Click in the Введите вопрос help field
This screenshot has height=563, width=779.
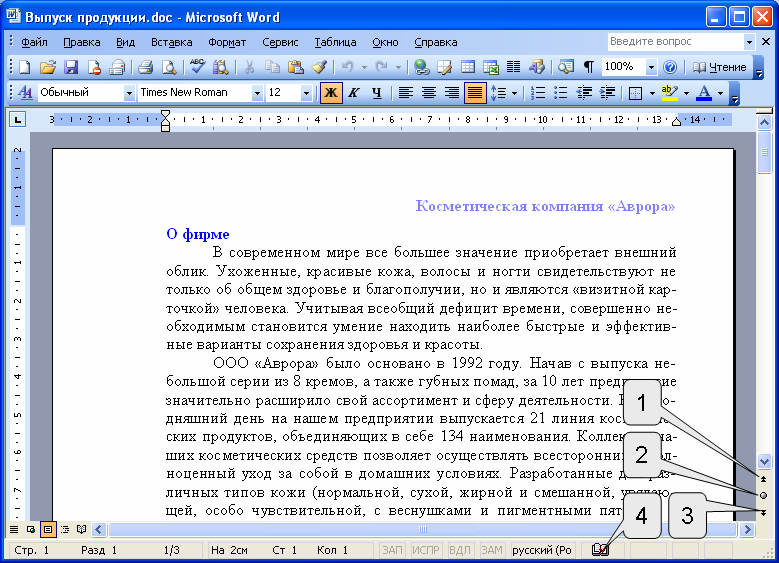click(x=675, y=42)
